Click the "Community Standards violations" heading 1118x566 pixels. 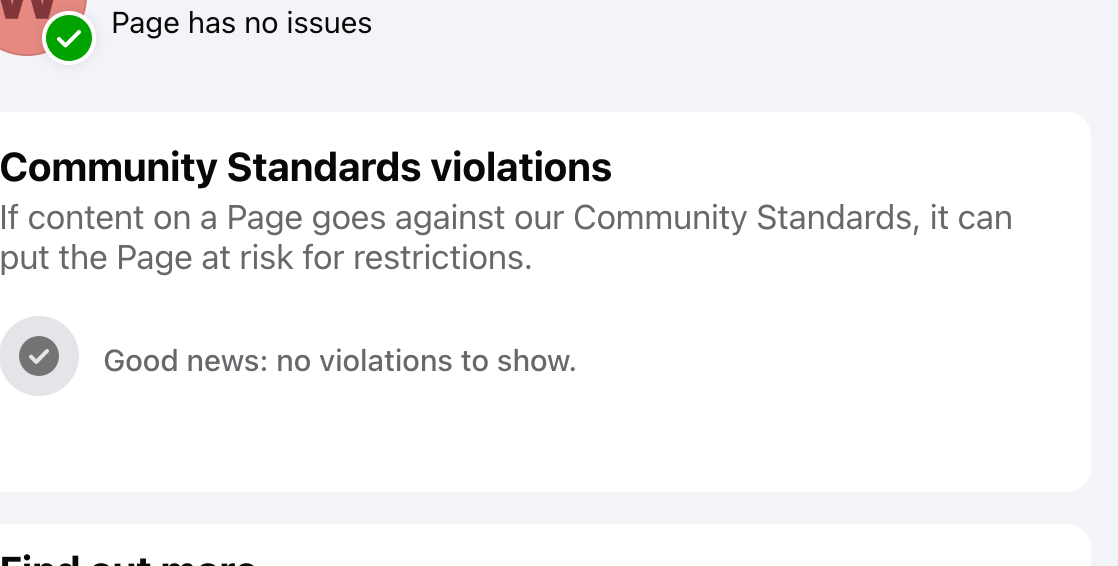point(306,168)
